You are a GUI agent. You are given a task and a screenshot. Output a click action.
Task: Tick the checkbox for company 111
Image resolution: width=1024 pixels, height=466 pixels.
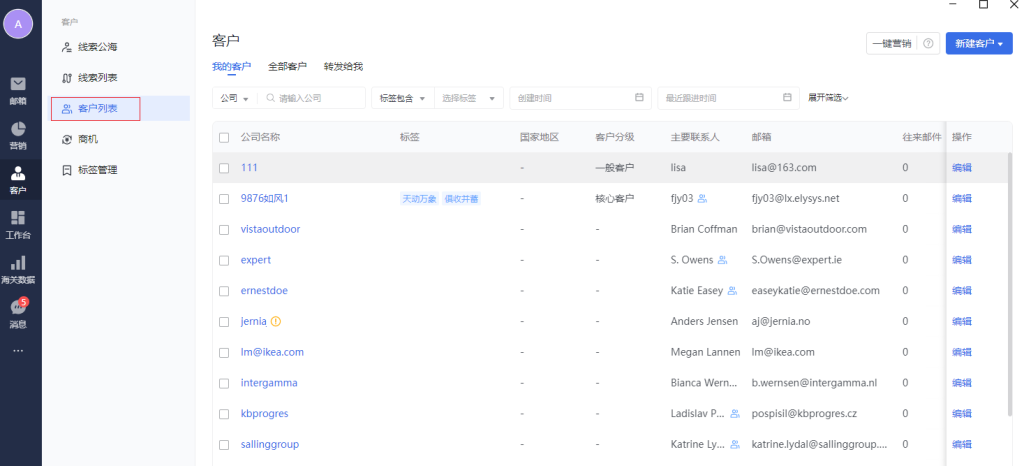pyautogui.click(x=224, y=168)
